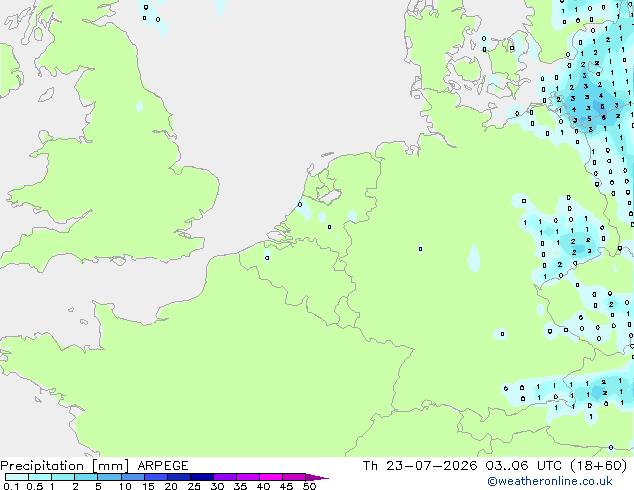Click the ARPEGE model name label
The width and height of the screenshot is (634, 490).
click(163, 466)
